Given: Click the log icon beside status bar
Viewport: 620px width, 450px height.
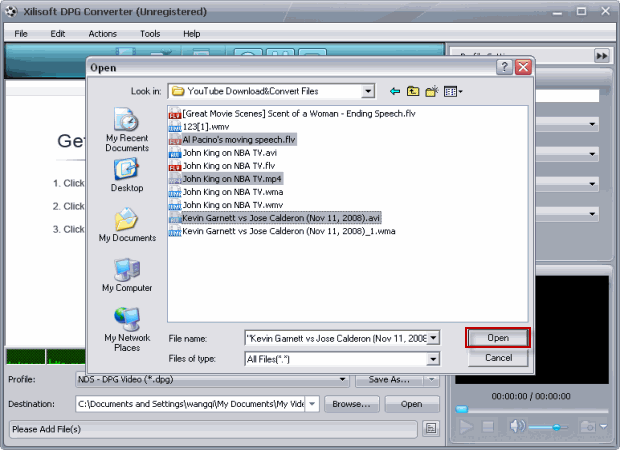Looking at the screenshot, I should click(431, 429).
